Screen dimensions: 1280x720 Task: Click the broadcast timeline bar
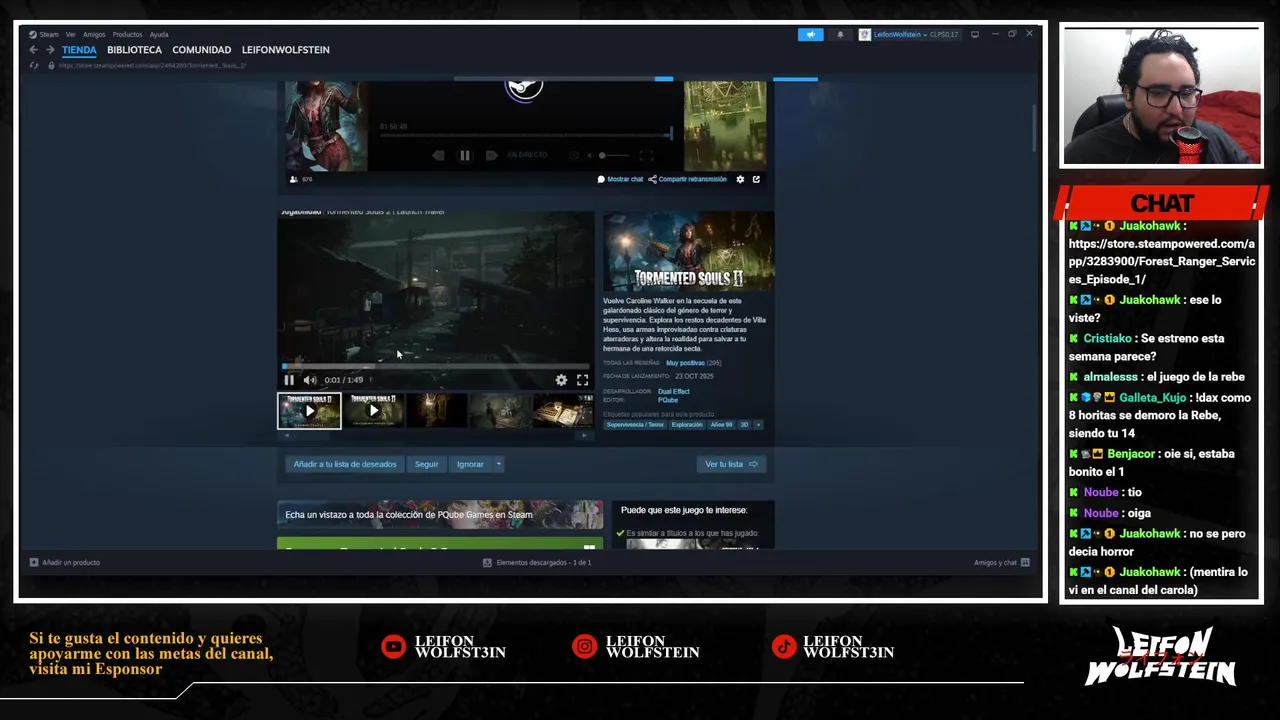click(x=525, y=136)
